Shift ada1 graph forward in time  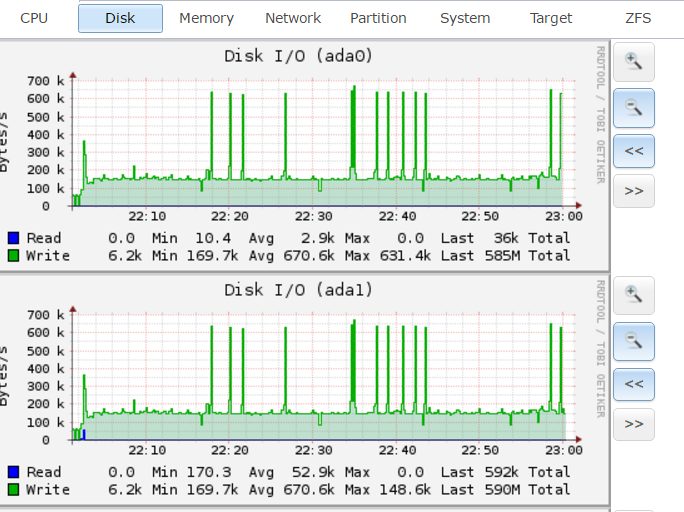click(634, 424)
